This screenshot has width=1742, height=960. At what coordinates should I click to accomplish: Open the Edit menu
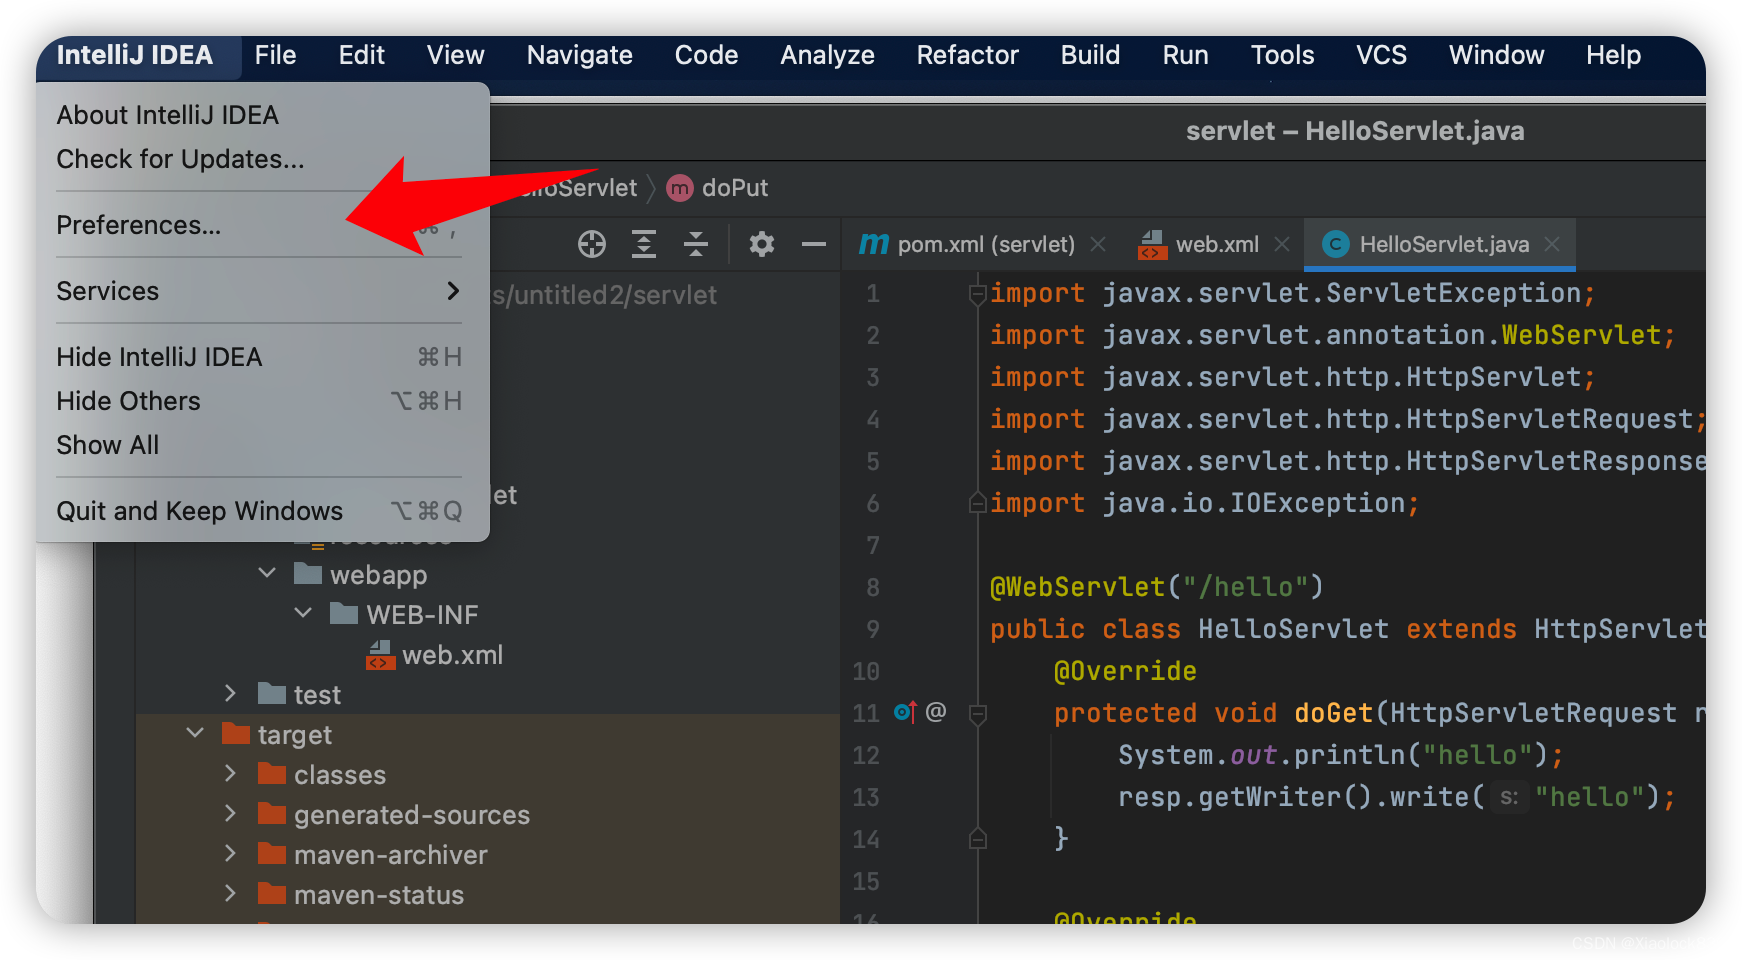(361, 55)
